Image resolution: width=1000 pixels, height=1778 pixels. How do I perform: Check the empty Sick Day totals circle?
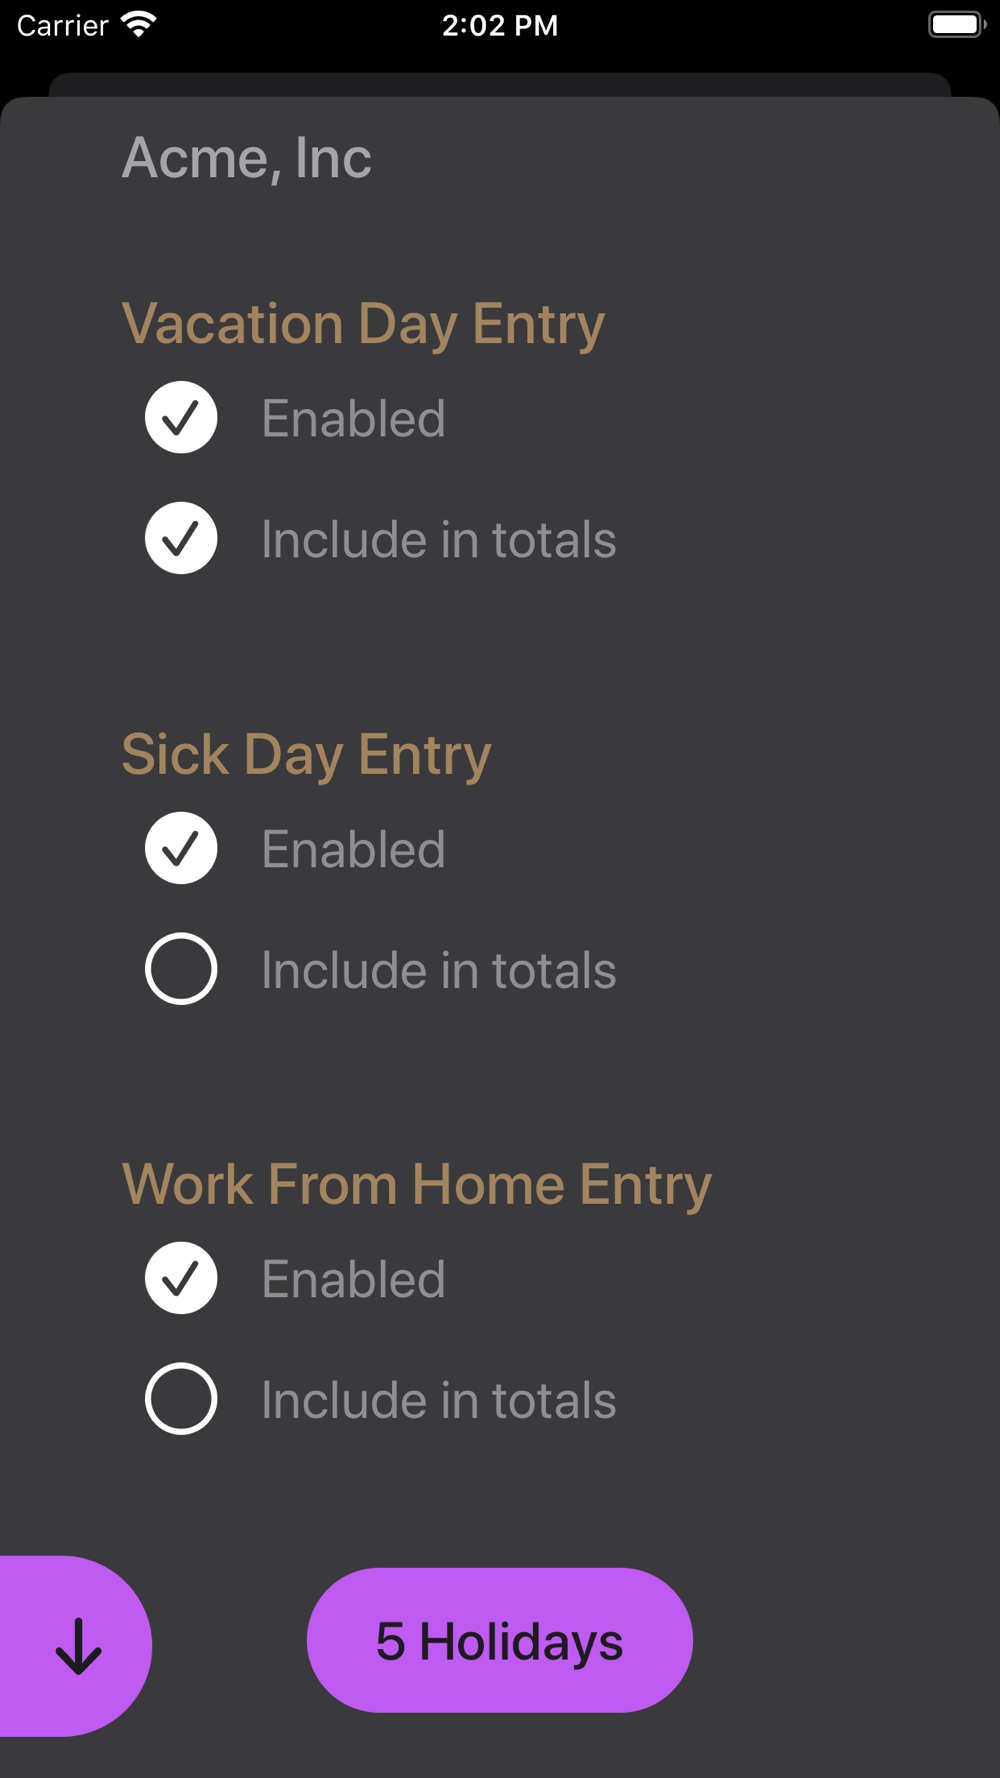181,969
